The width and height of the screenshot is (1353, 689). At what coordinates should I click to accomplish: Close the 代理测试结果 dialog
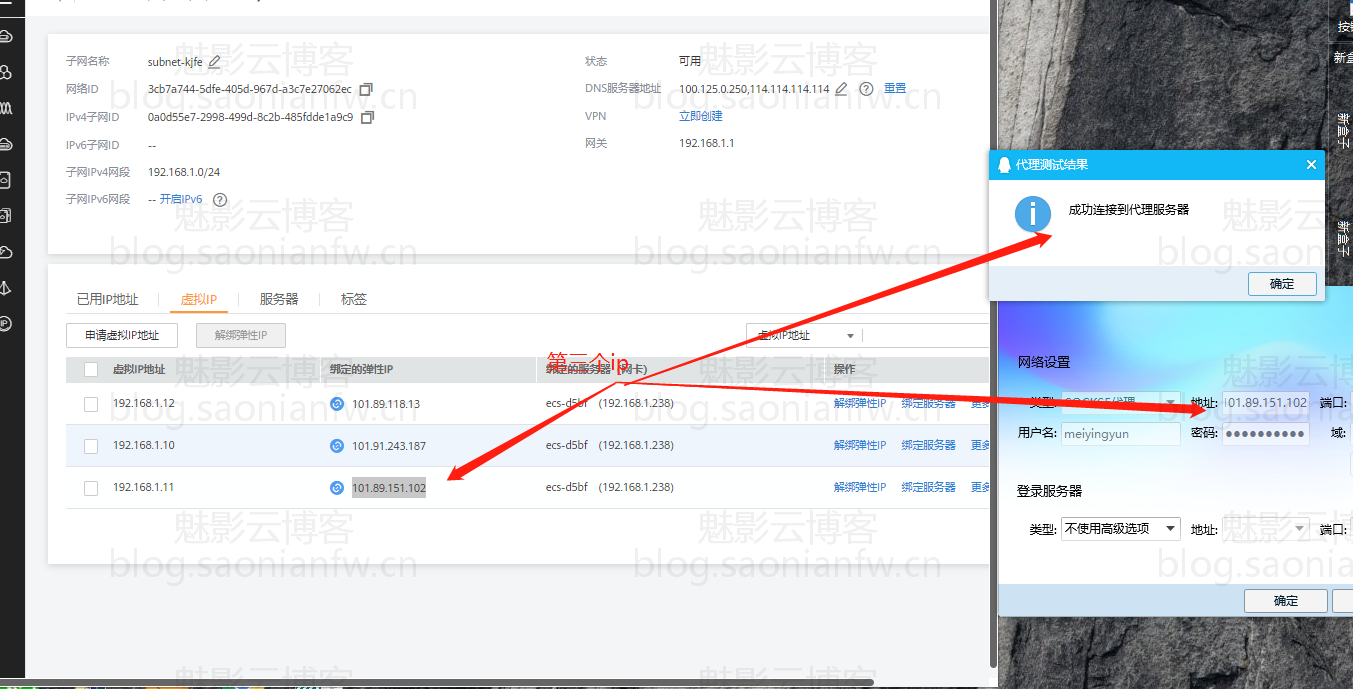[1311, 165]
